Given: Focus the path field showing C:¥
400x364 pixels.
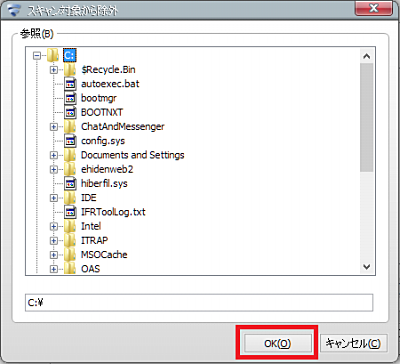Looking at the screenshot, I should 199,302.
